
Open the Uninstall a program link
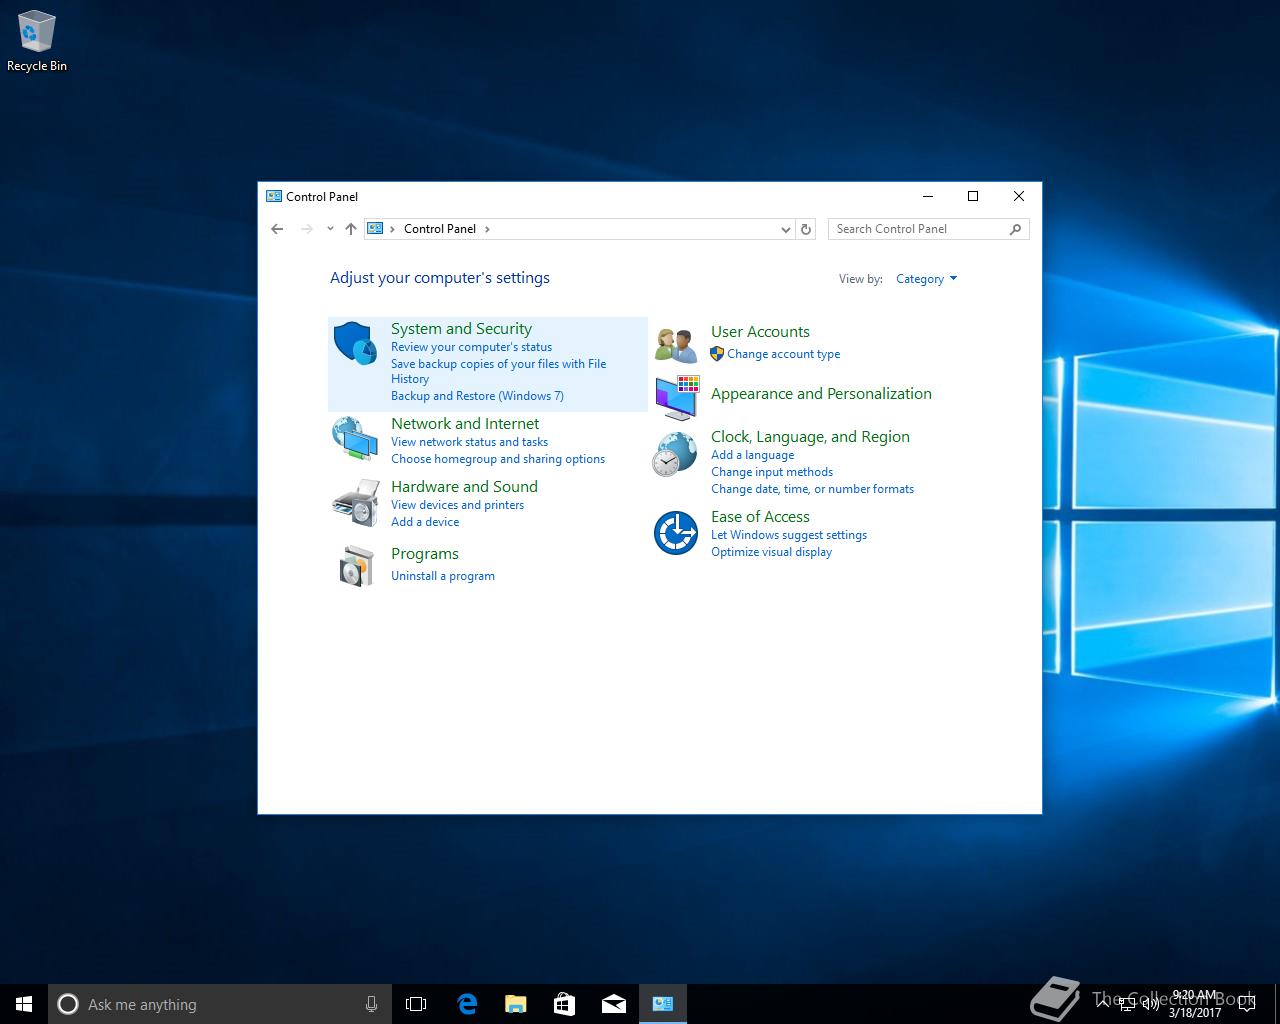pos(443,576)
